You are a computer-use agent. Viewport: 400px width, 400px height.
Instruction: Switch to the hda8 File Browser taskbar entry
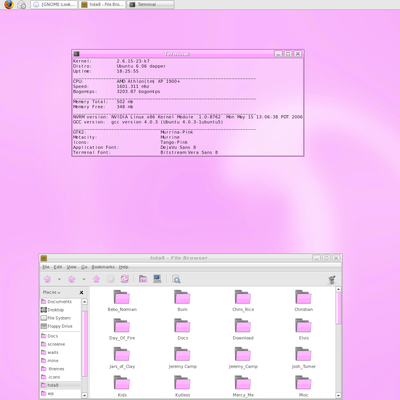(103, 5)
